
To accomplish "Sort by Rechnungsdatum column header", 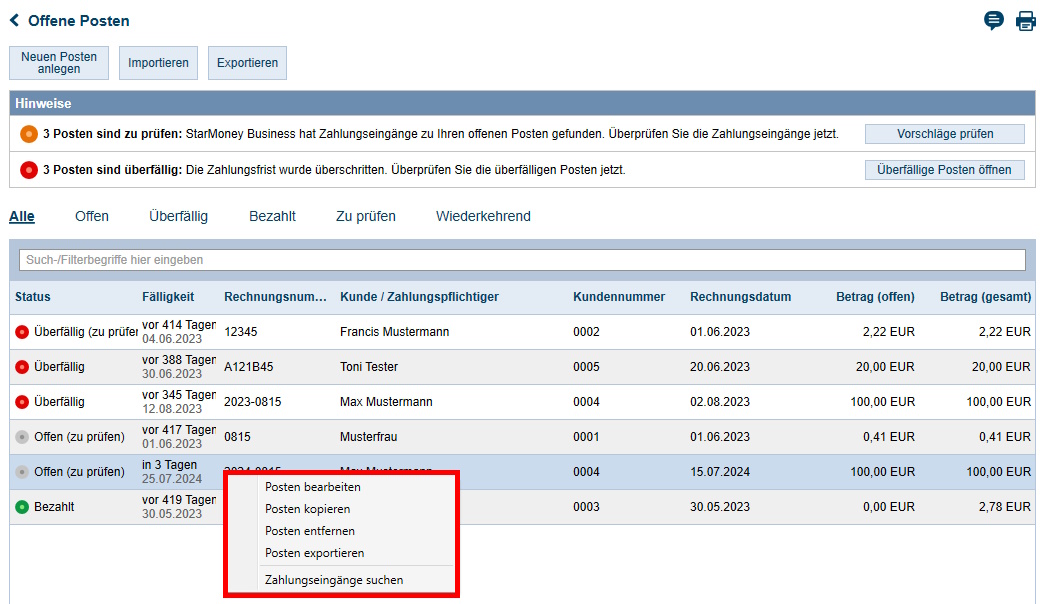I will [740, 297].
